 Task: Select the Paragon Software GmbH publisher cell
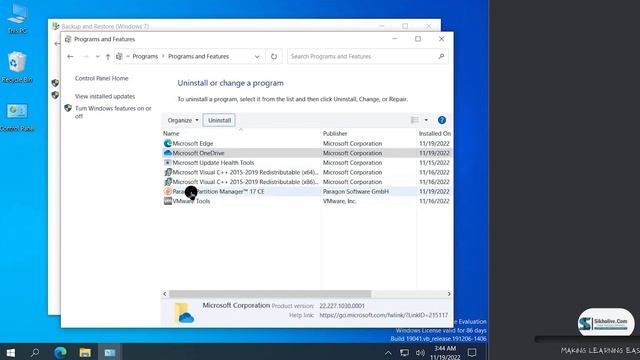point(356,191)
